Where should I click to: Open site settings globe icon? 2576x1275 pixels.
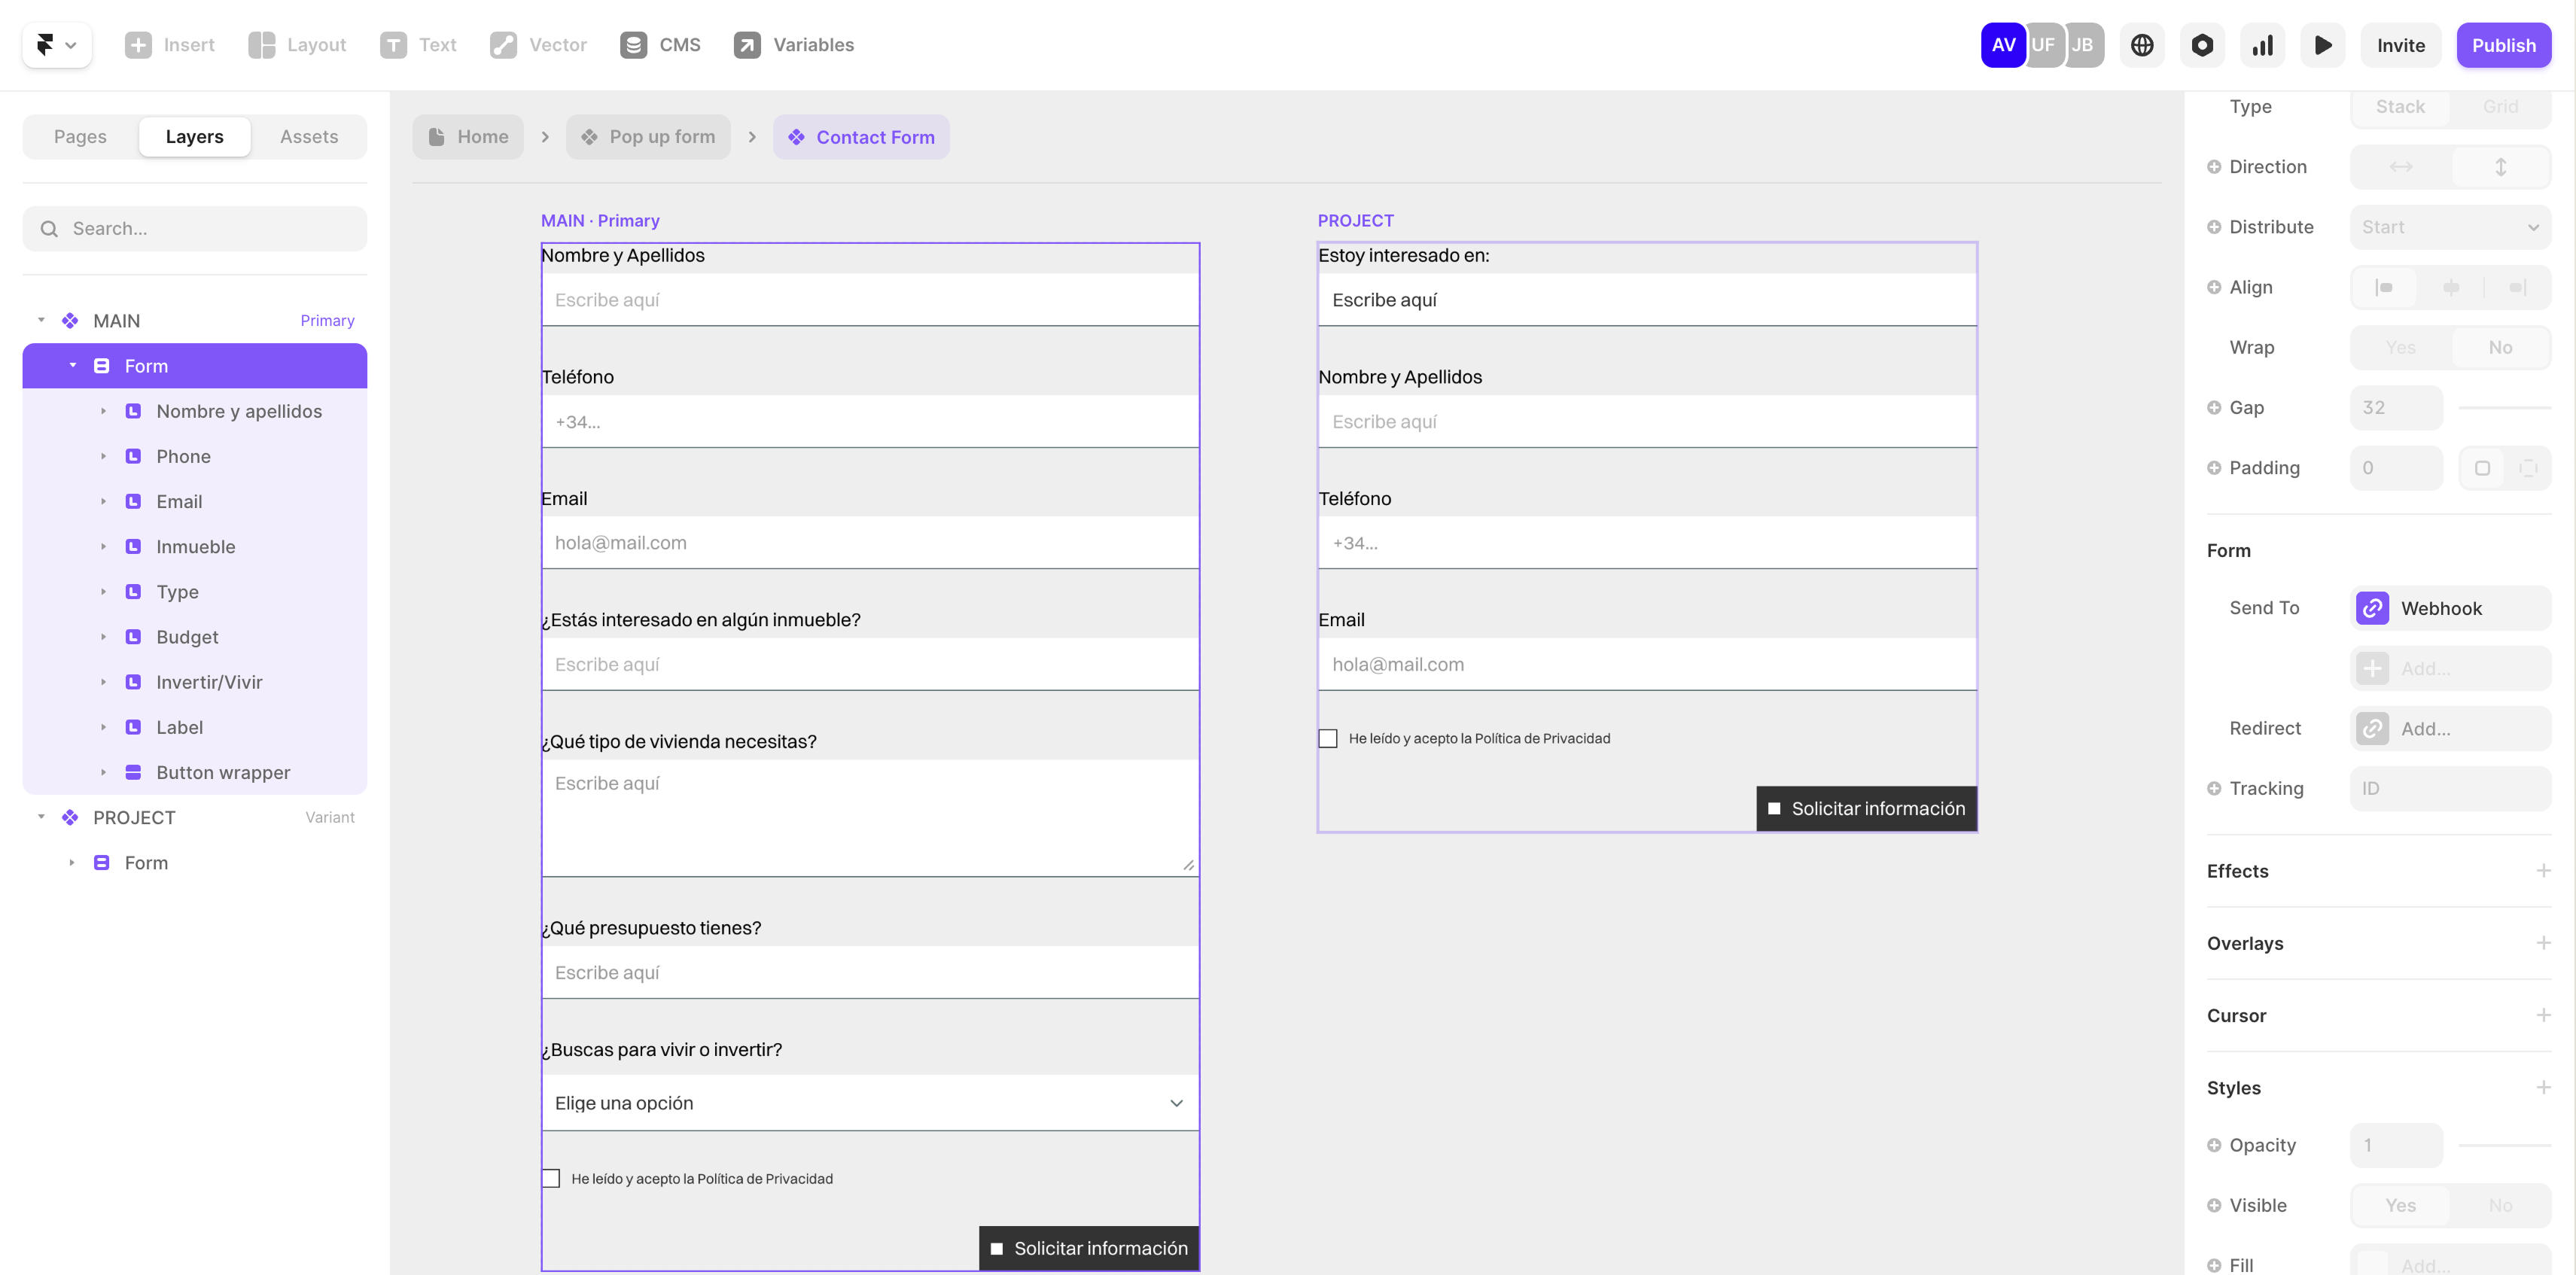pos(2142,45)
